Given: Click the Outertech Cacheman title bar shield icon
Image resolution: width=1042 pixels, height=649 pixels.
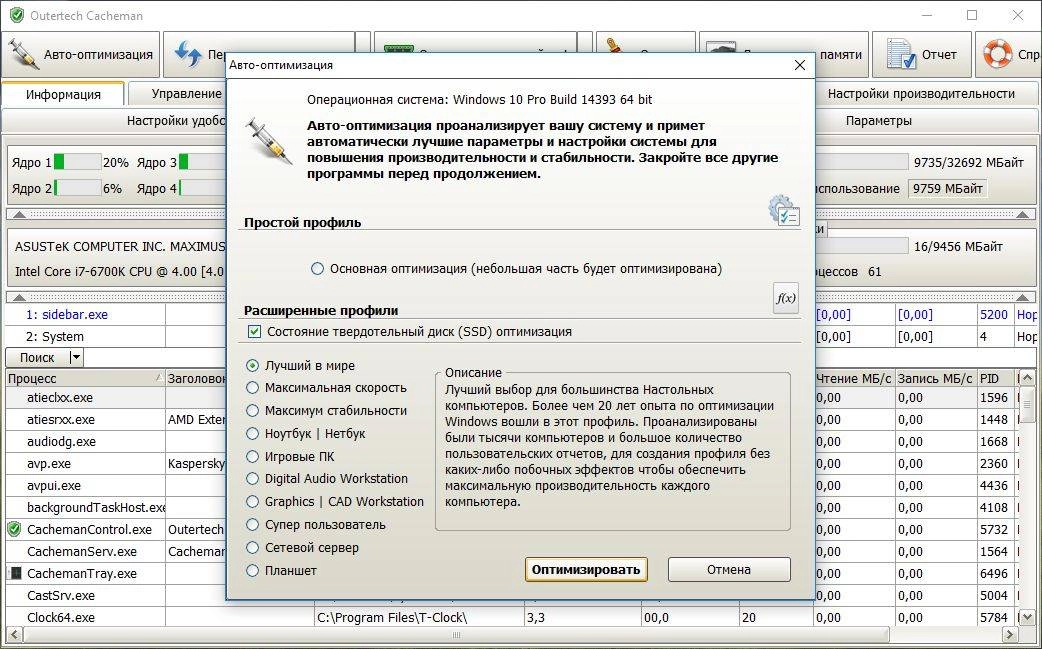Looking at the screenshot, I should pos(17,15).
